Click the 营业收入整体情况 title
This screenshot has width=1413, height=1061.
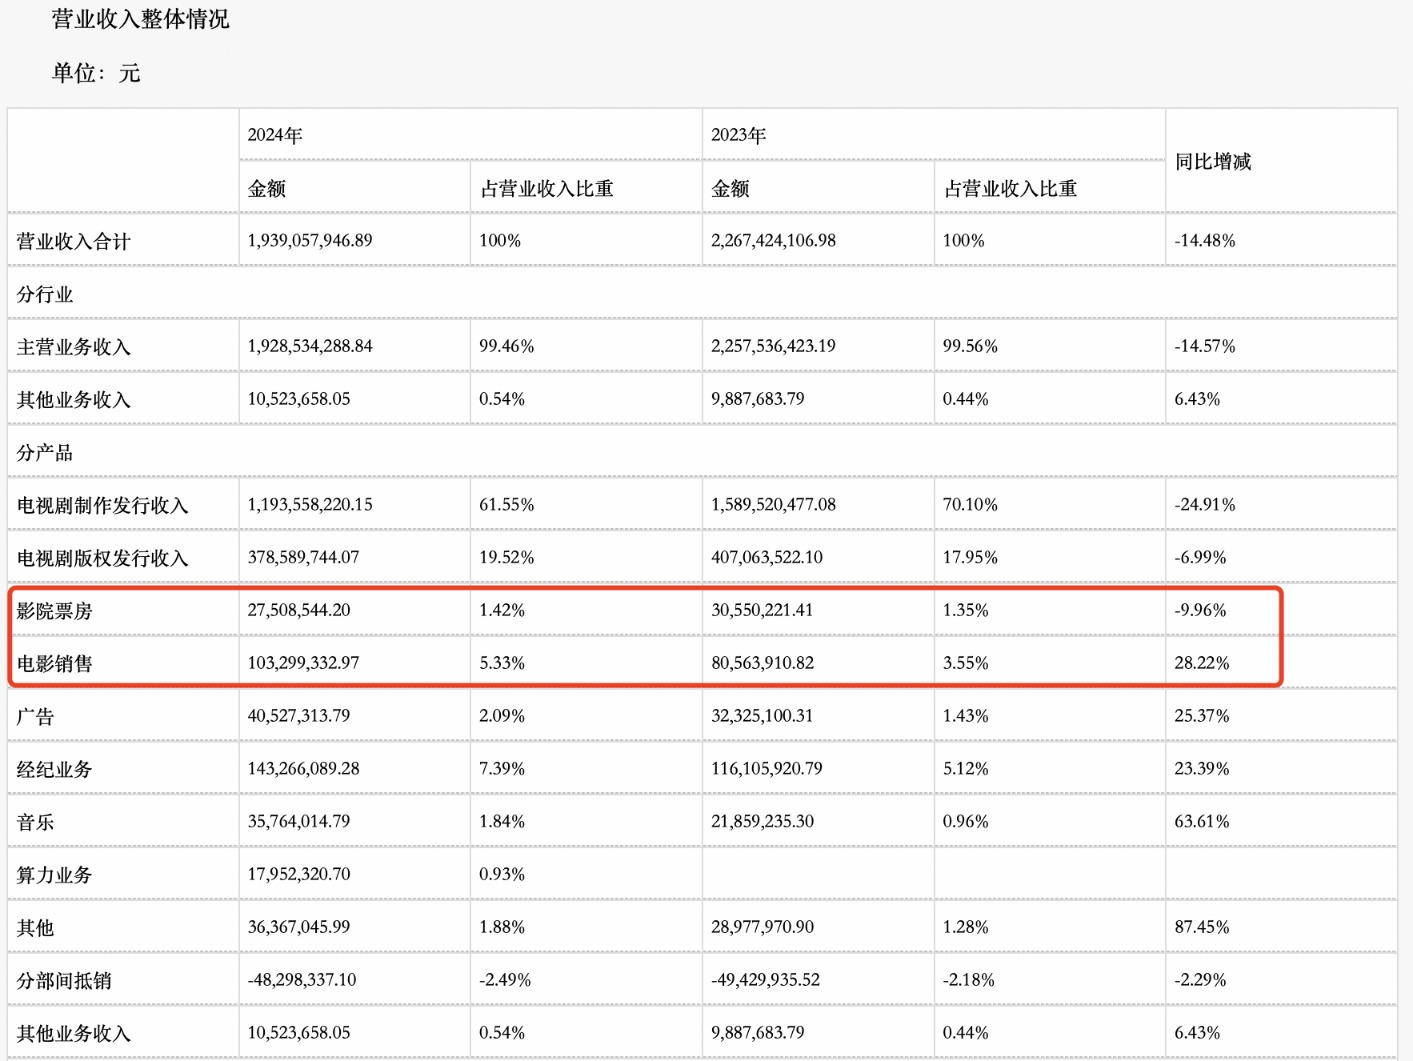coord(137,18)
